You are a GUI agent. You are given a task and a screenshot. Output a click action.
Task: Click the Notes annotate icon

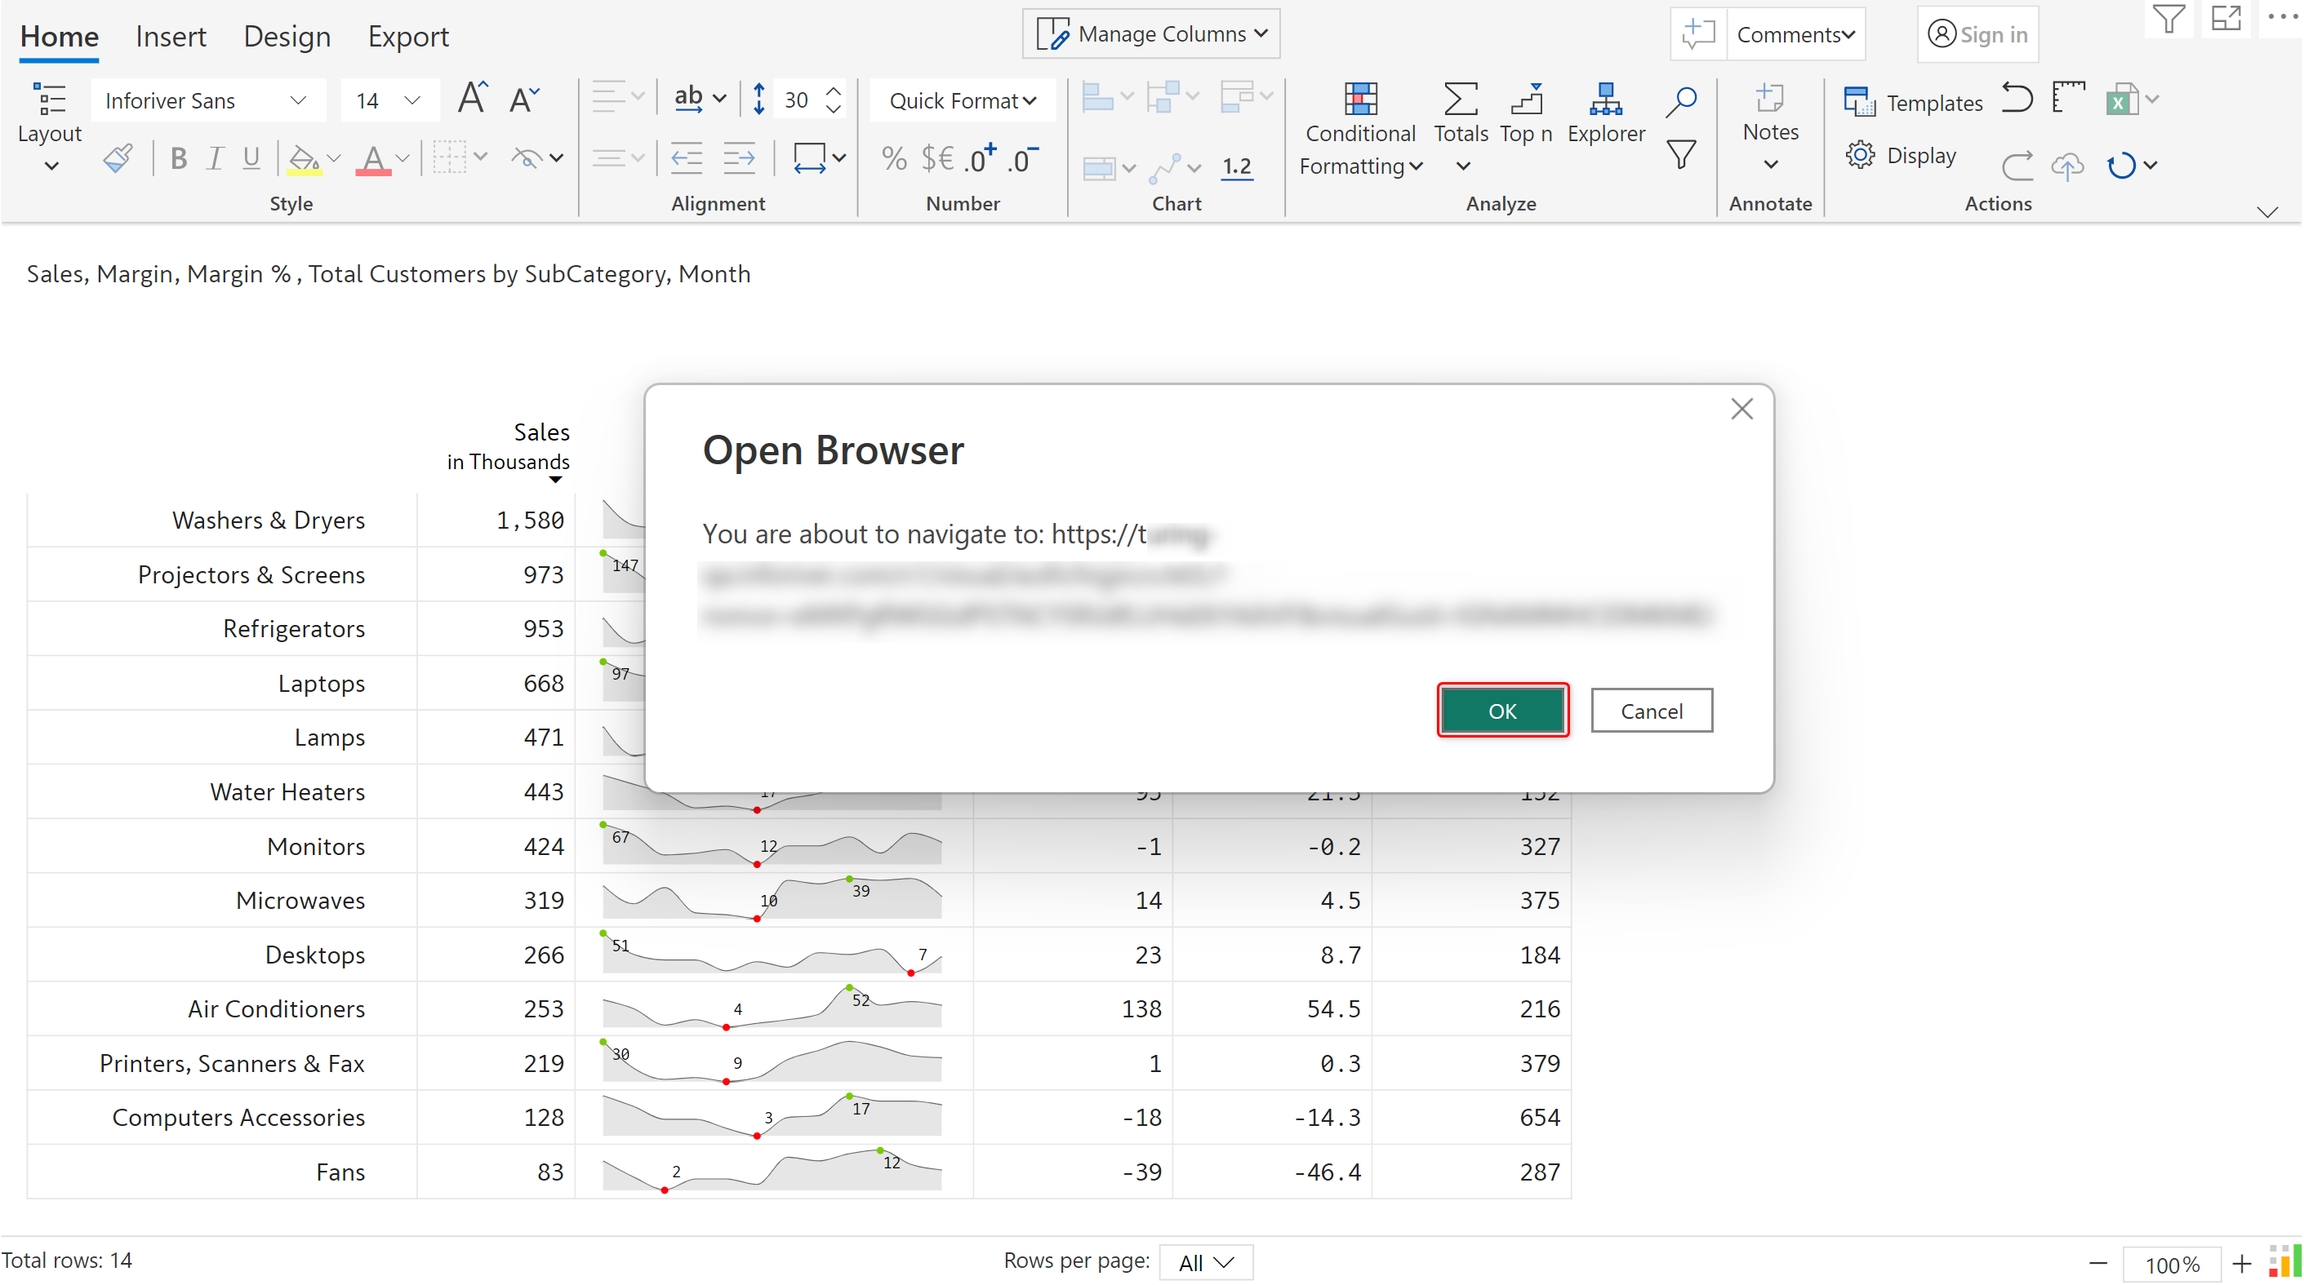(x=1770, y=100)
